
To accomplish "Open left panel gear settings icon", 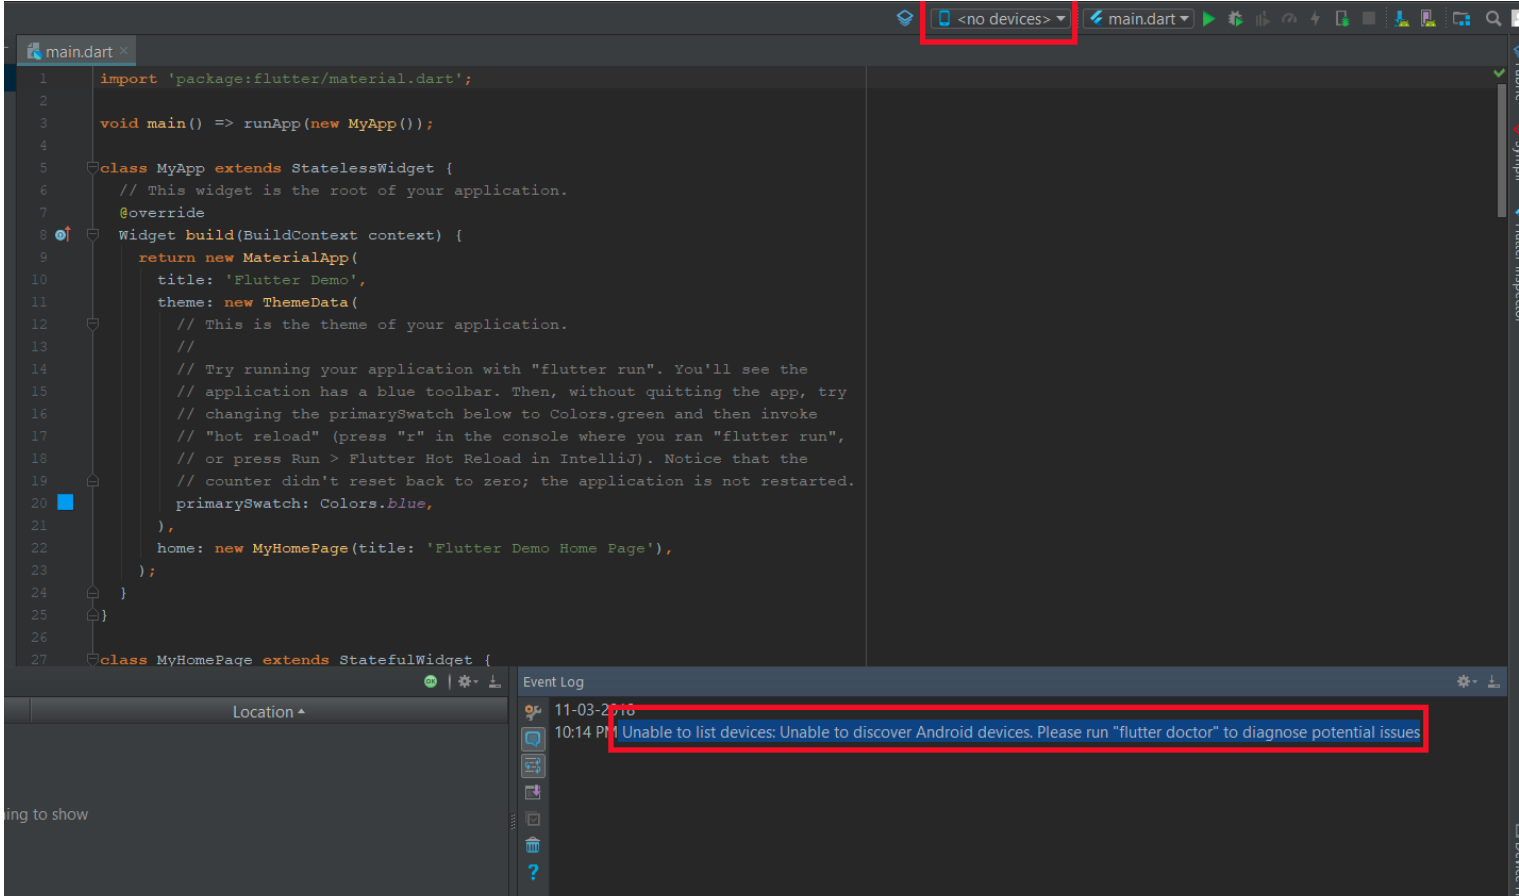I will [467, 682].
